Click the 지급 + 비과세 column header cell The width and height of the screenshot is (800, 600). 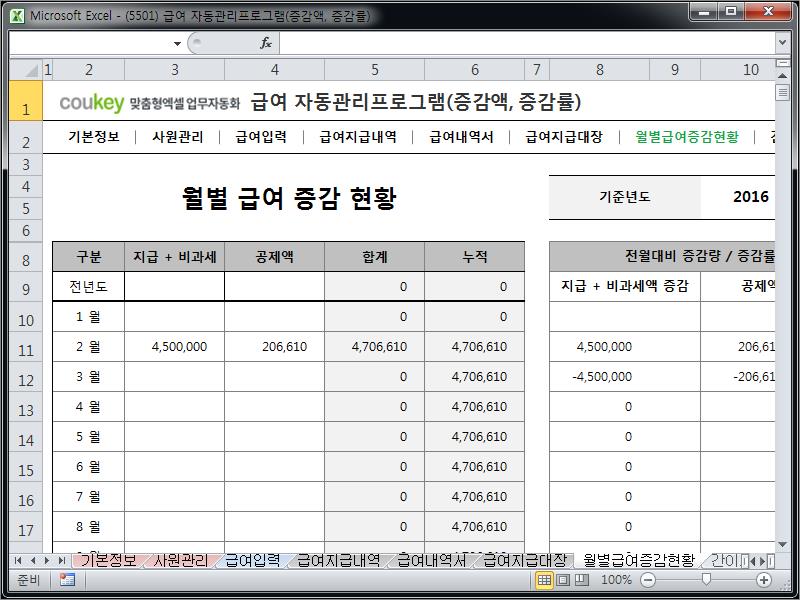174,257
